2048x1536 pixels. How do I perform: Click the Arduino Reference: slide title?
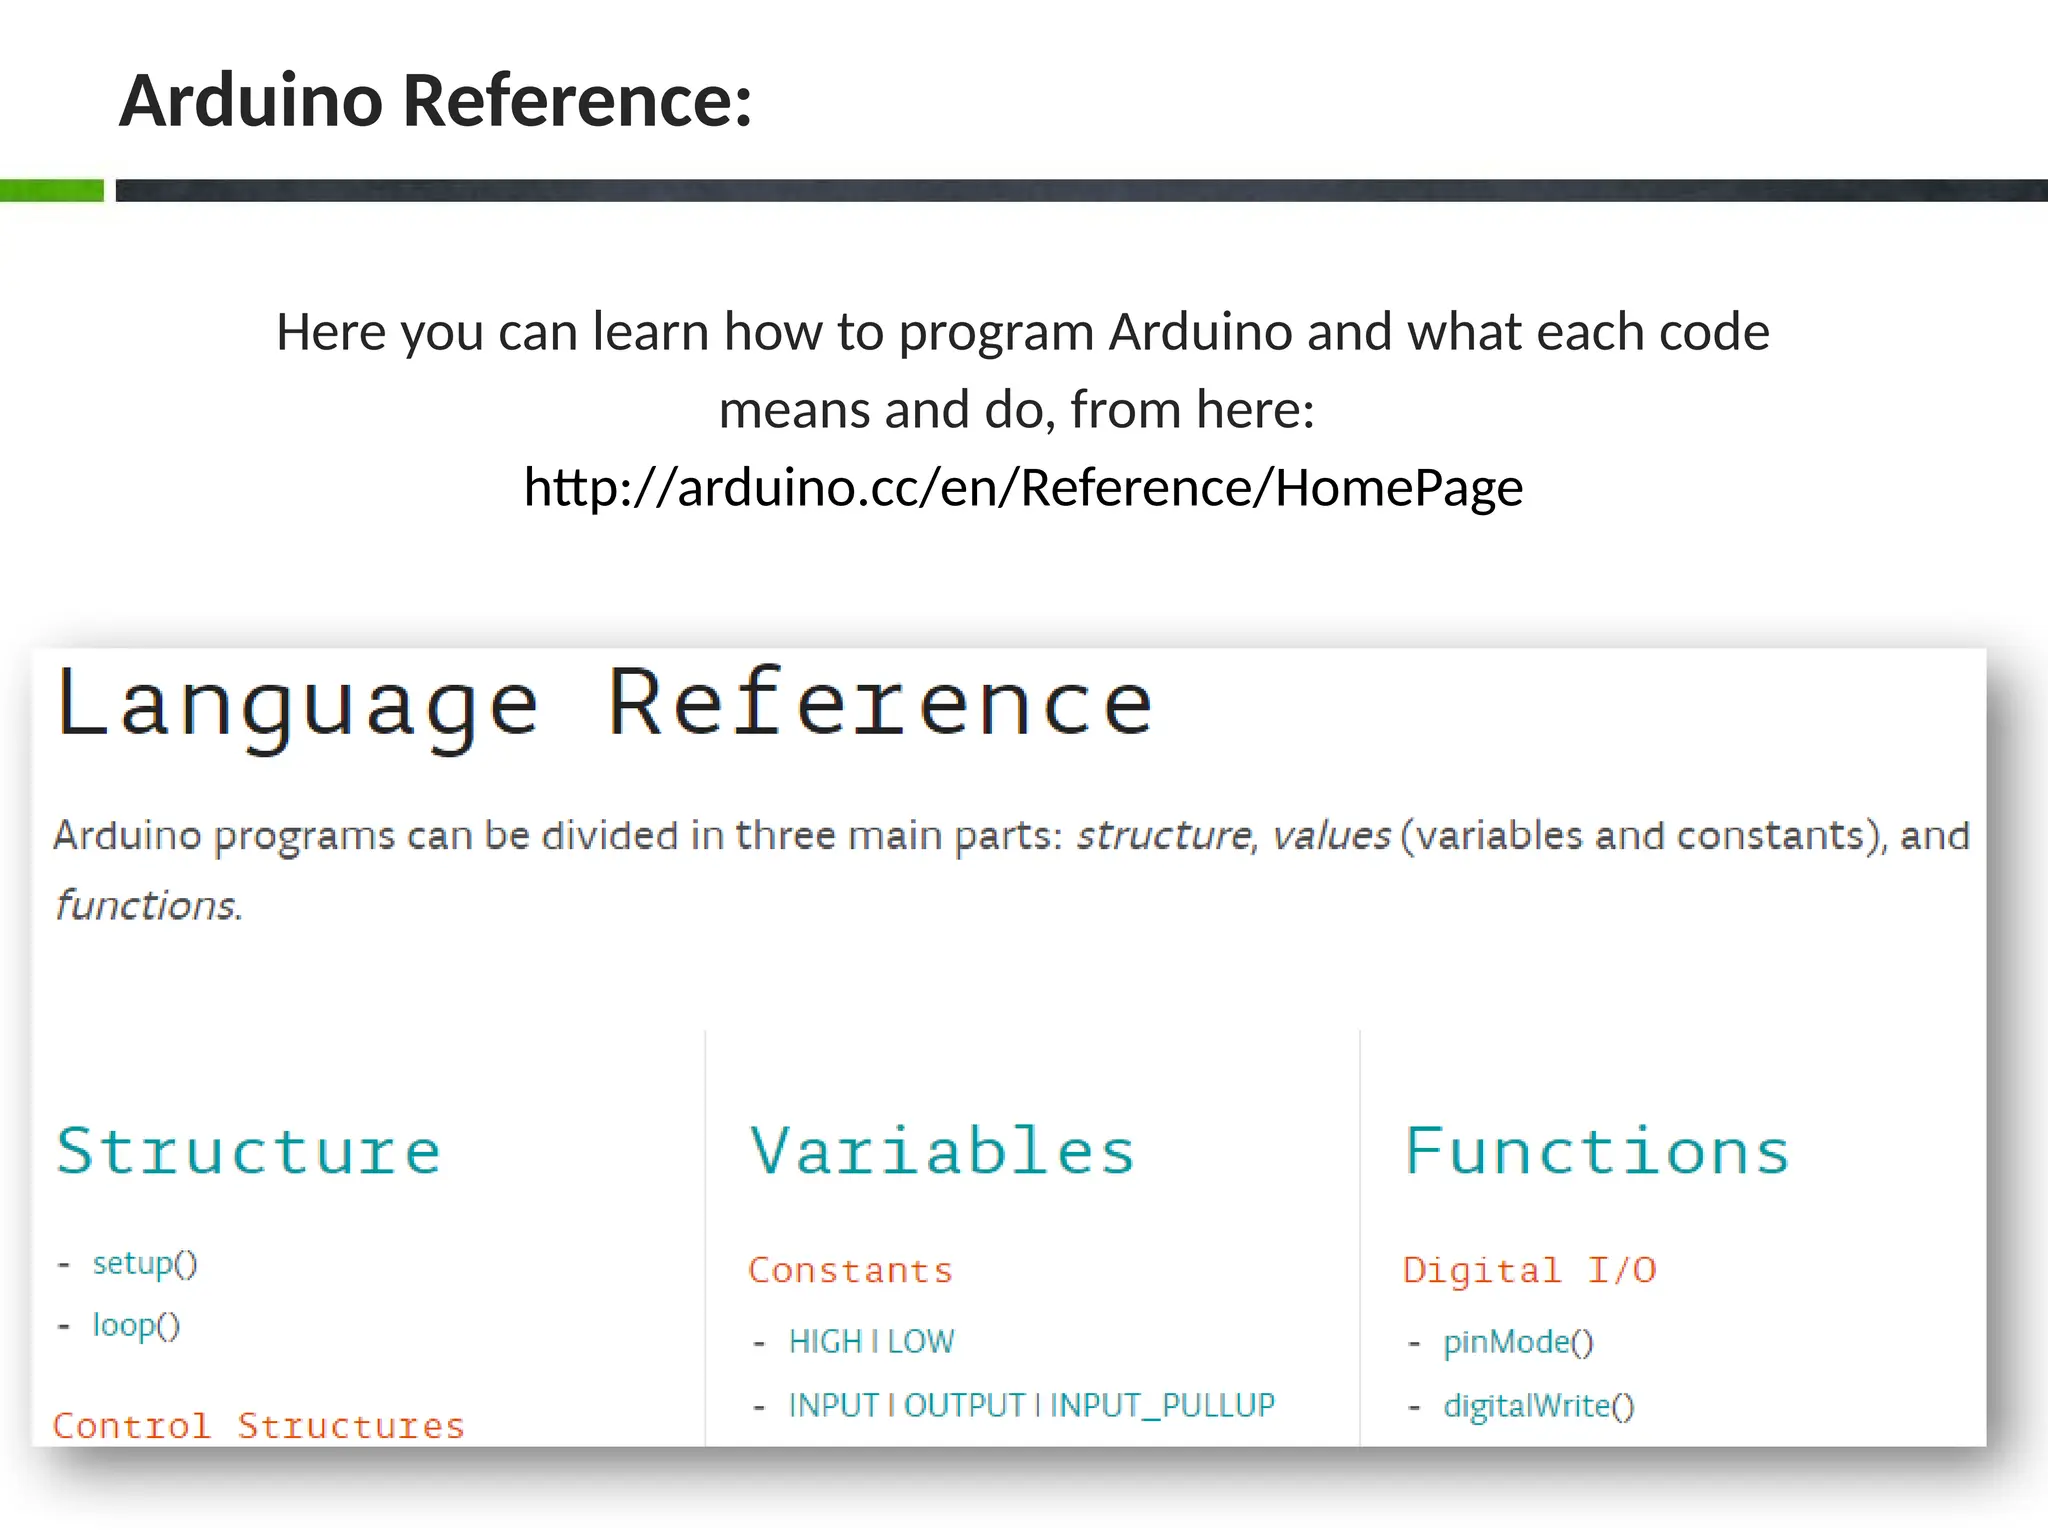click(x=436, y=101)
